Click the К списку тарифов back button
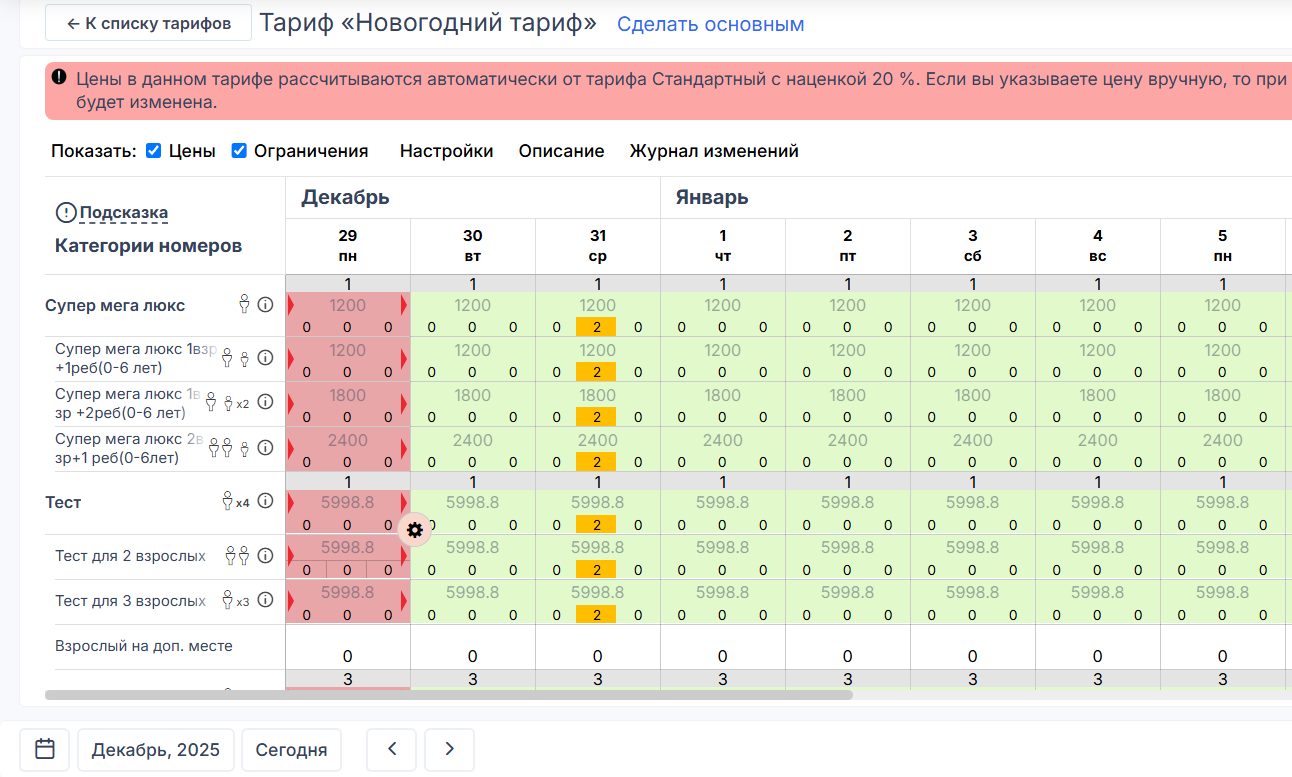The image size is (1292, 777). pos(148,23)
